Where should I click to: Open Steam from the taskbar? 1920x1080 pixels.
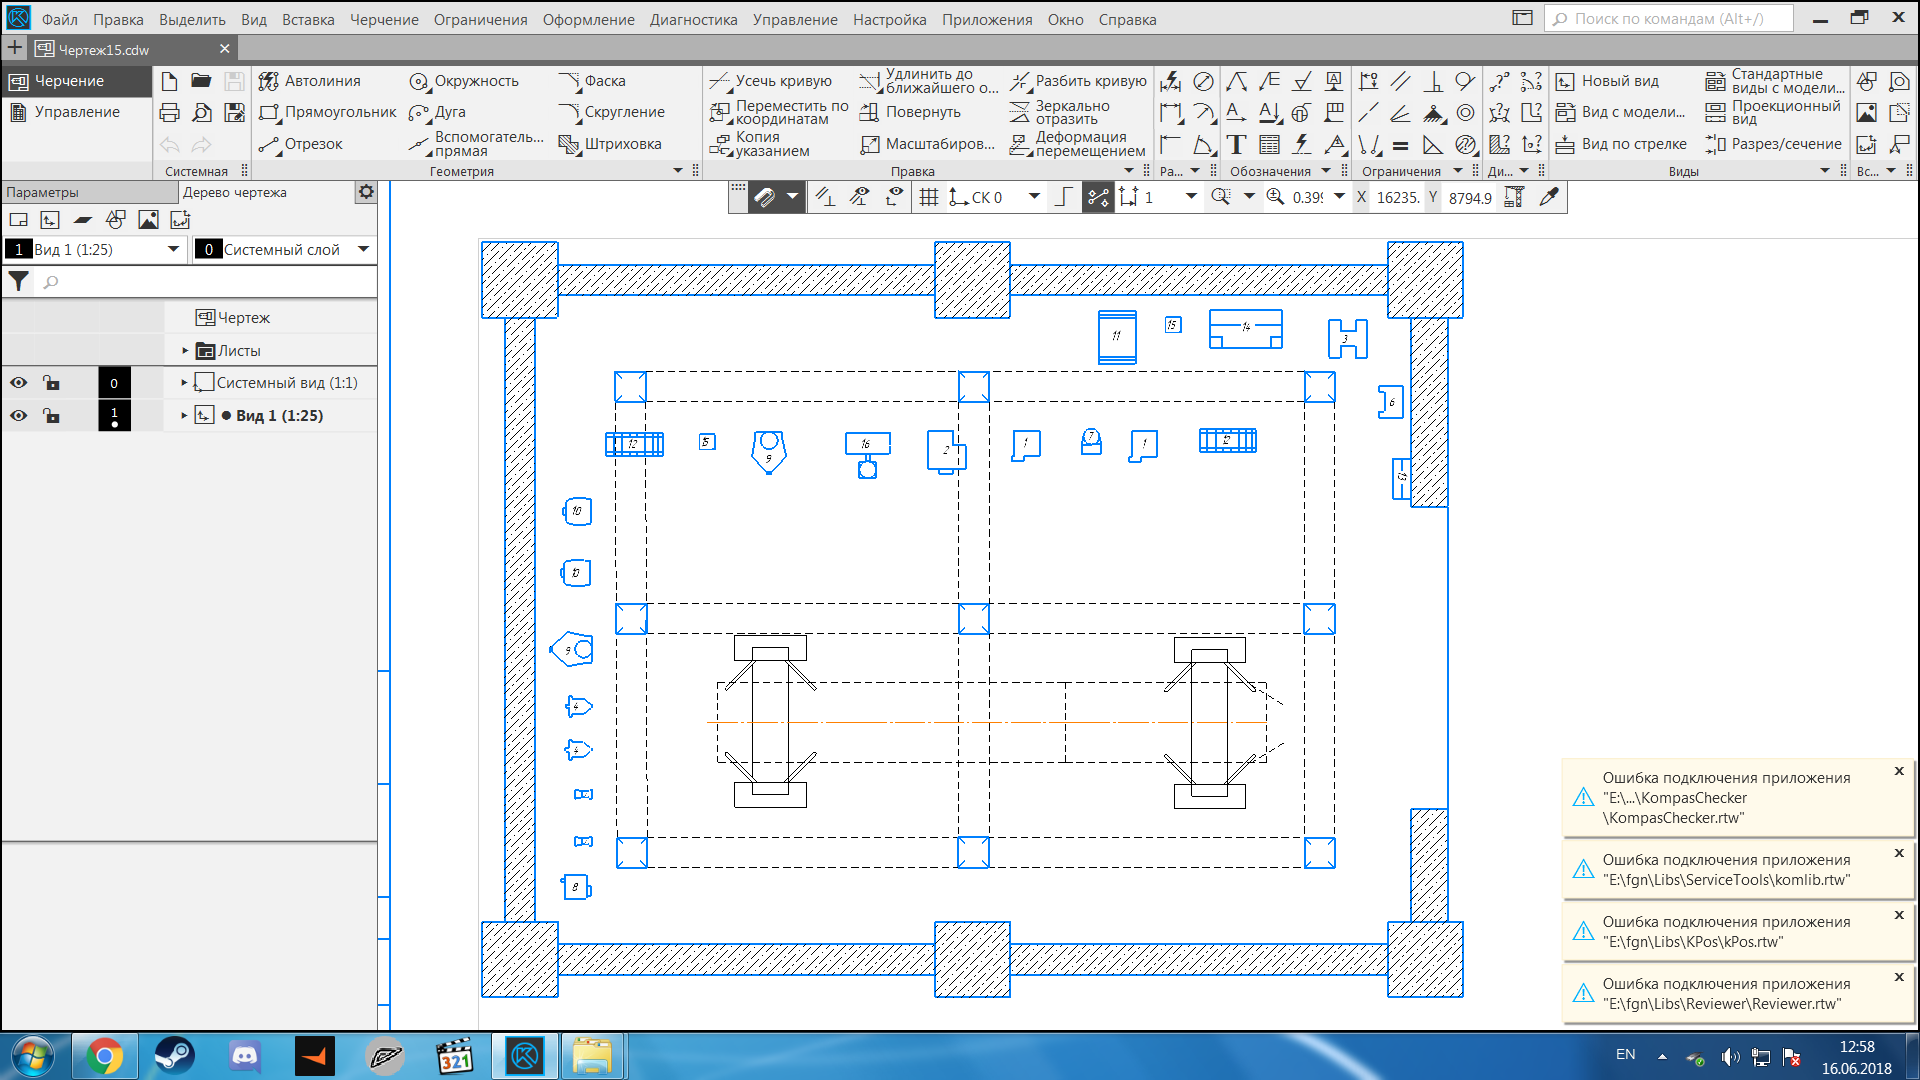pyautogui.click(x=175, y=1056)
